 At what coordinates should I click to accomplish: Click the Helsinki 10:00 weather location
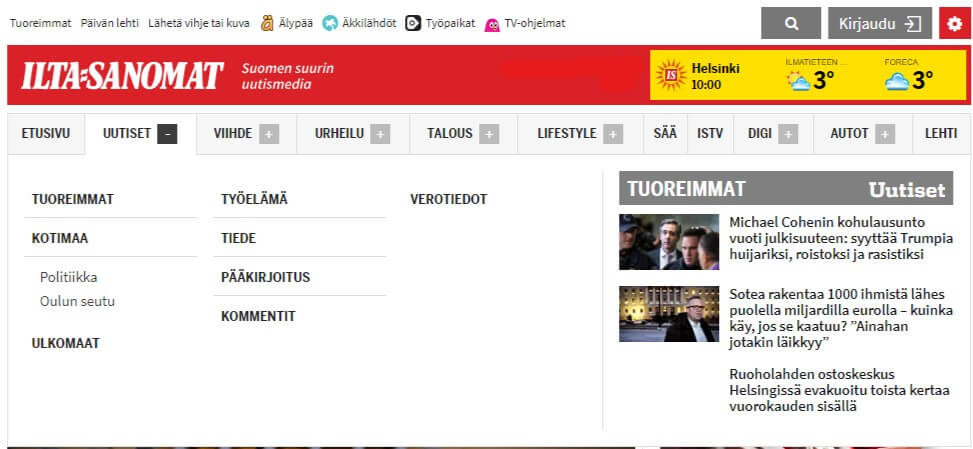pos(715,76)
